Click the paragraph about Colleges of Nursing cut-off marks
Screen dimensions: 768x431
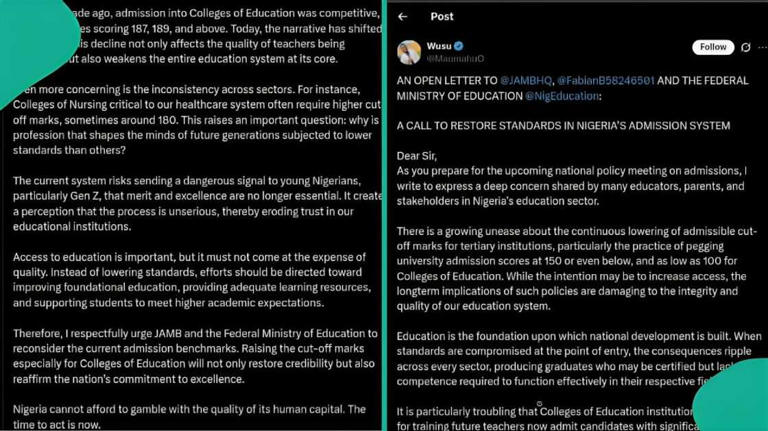pos(197,120)
